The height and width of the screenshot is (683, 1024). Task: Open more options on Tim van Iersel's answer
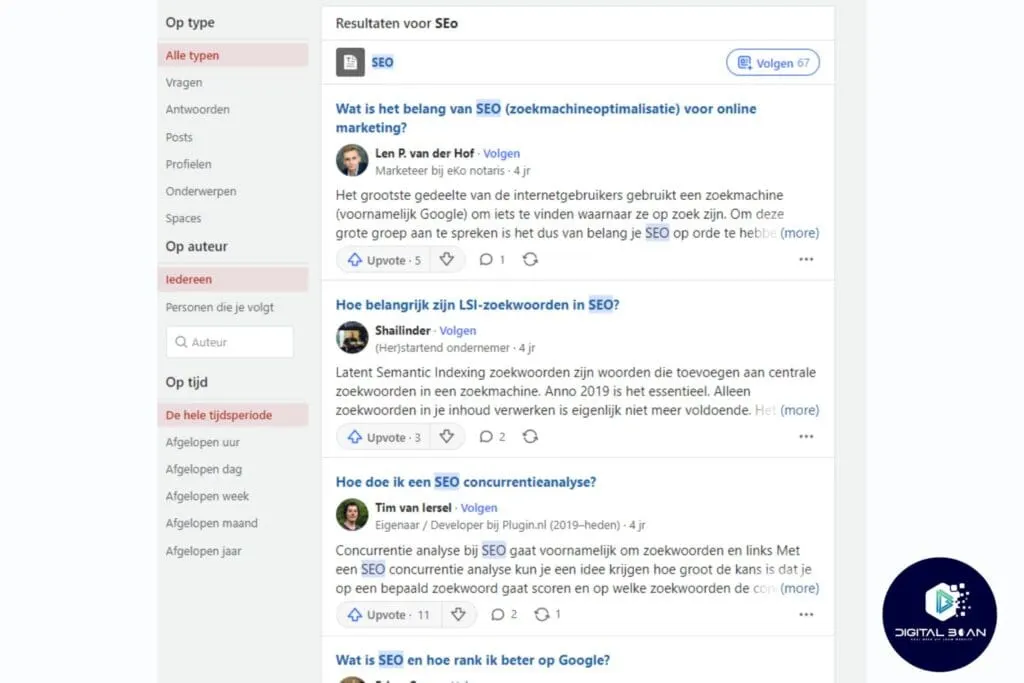pyautogui.click(x=806, y=614)
